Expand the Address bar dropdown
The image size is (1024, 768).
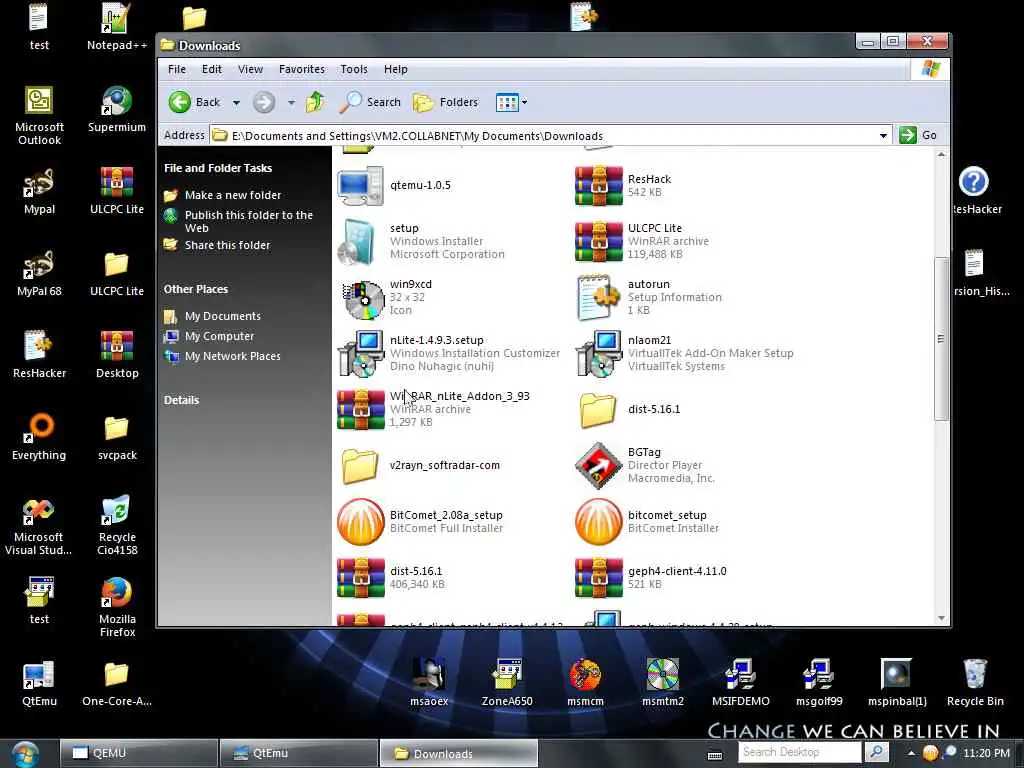tap(883, 136)
